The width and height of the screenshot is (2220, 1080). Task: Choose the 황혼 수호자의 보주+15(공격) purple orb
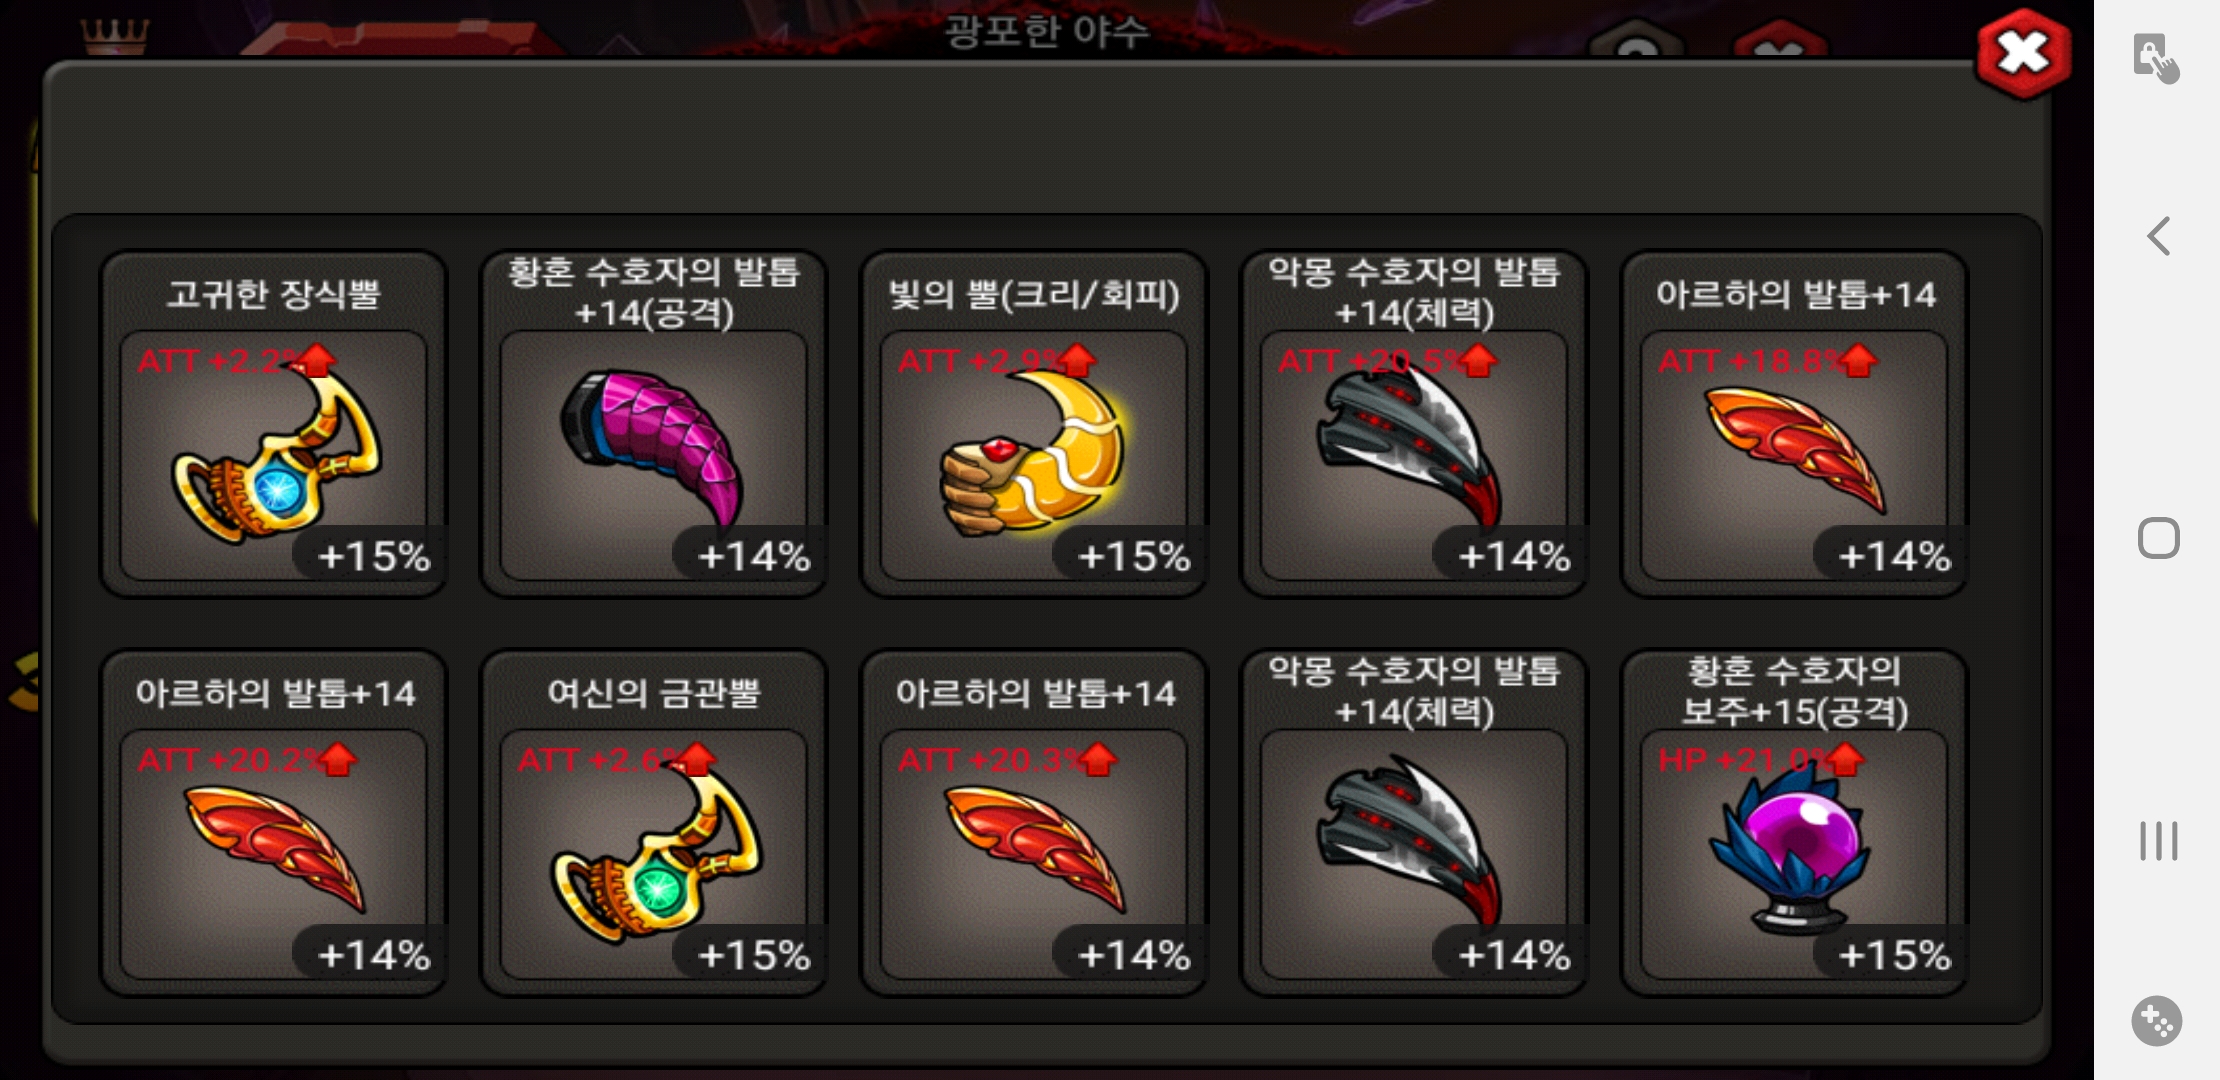(x=1794, y=823)
